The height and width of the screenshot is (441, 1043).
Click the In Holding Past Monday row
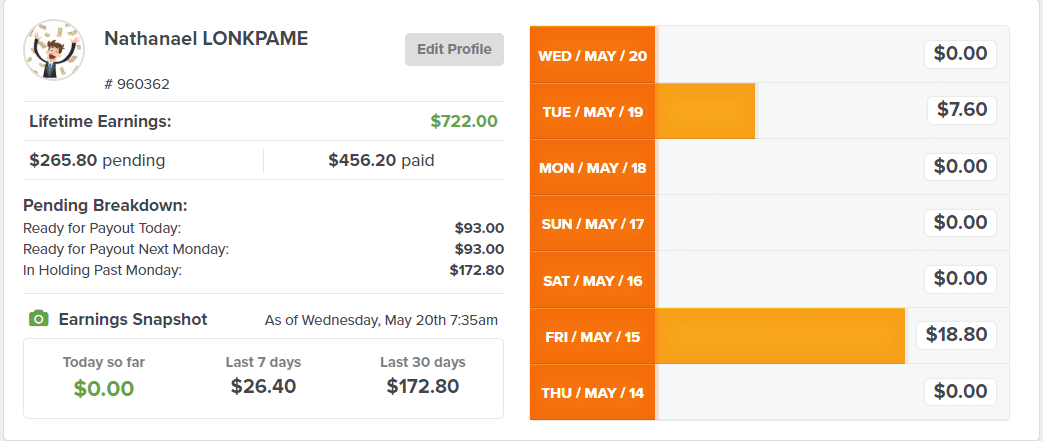263,270
